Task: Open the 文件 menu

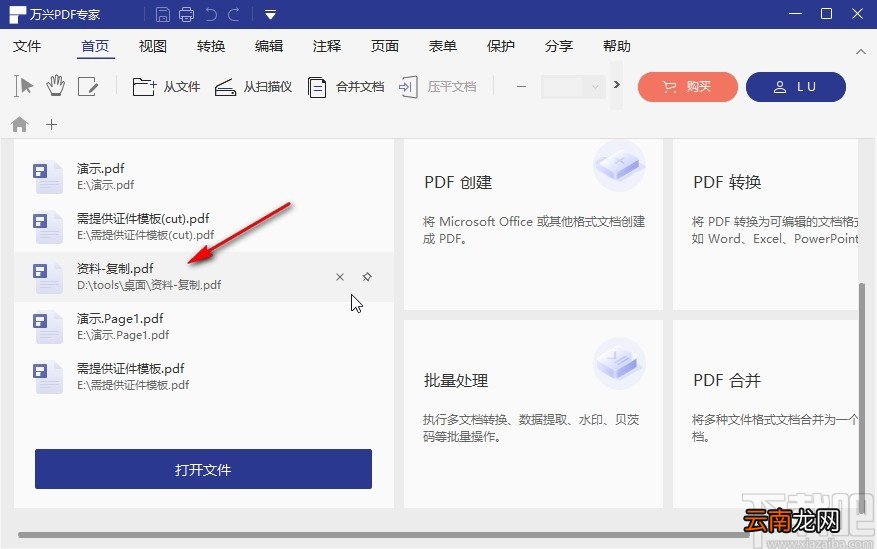Action: tap(27, 46)
